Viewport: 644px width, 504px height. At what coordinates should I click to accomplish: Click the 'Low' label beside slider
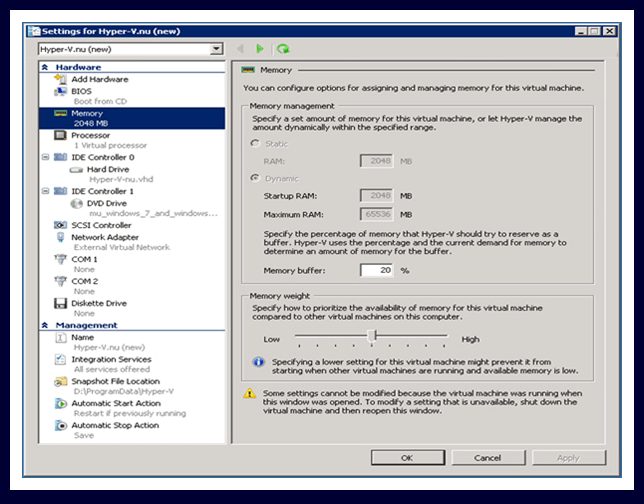[x=272, y=339]
